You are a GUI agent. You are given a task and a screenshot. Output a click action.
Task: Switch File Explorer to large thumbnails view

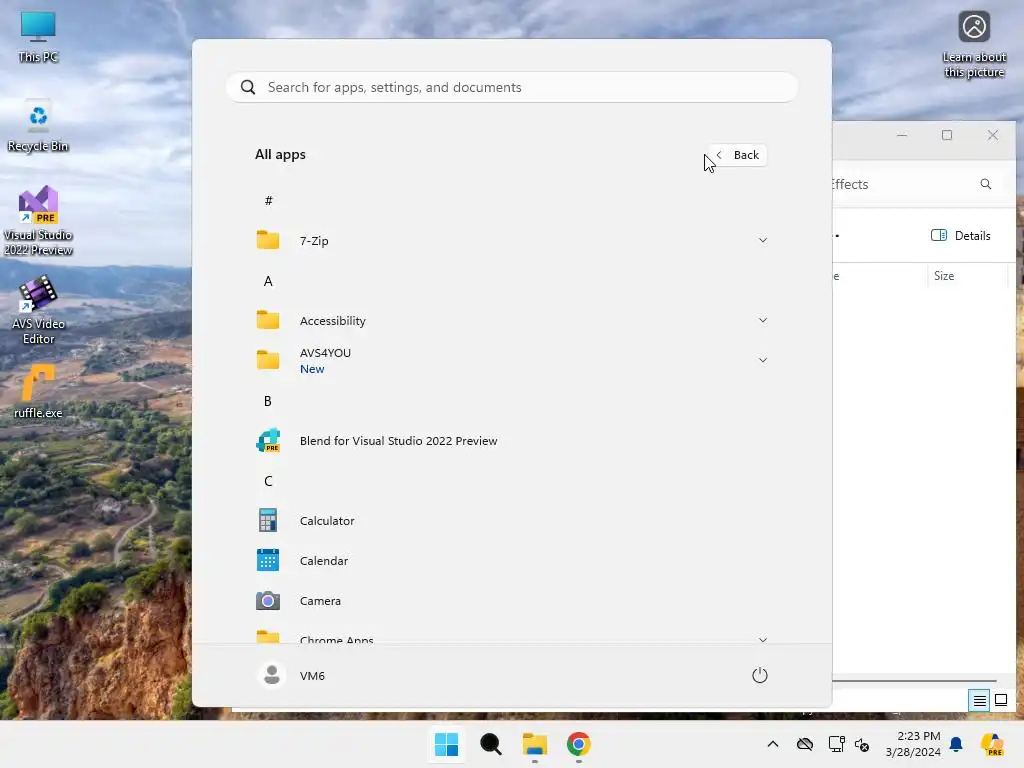(1000, 701)
